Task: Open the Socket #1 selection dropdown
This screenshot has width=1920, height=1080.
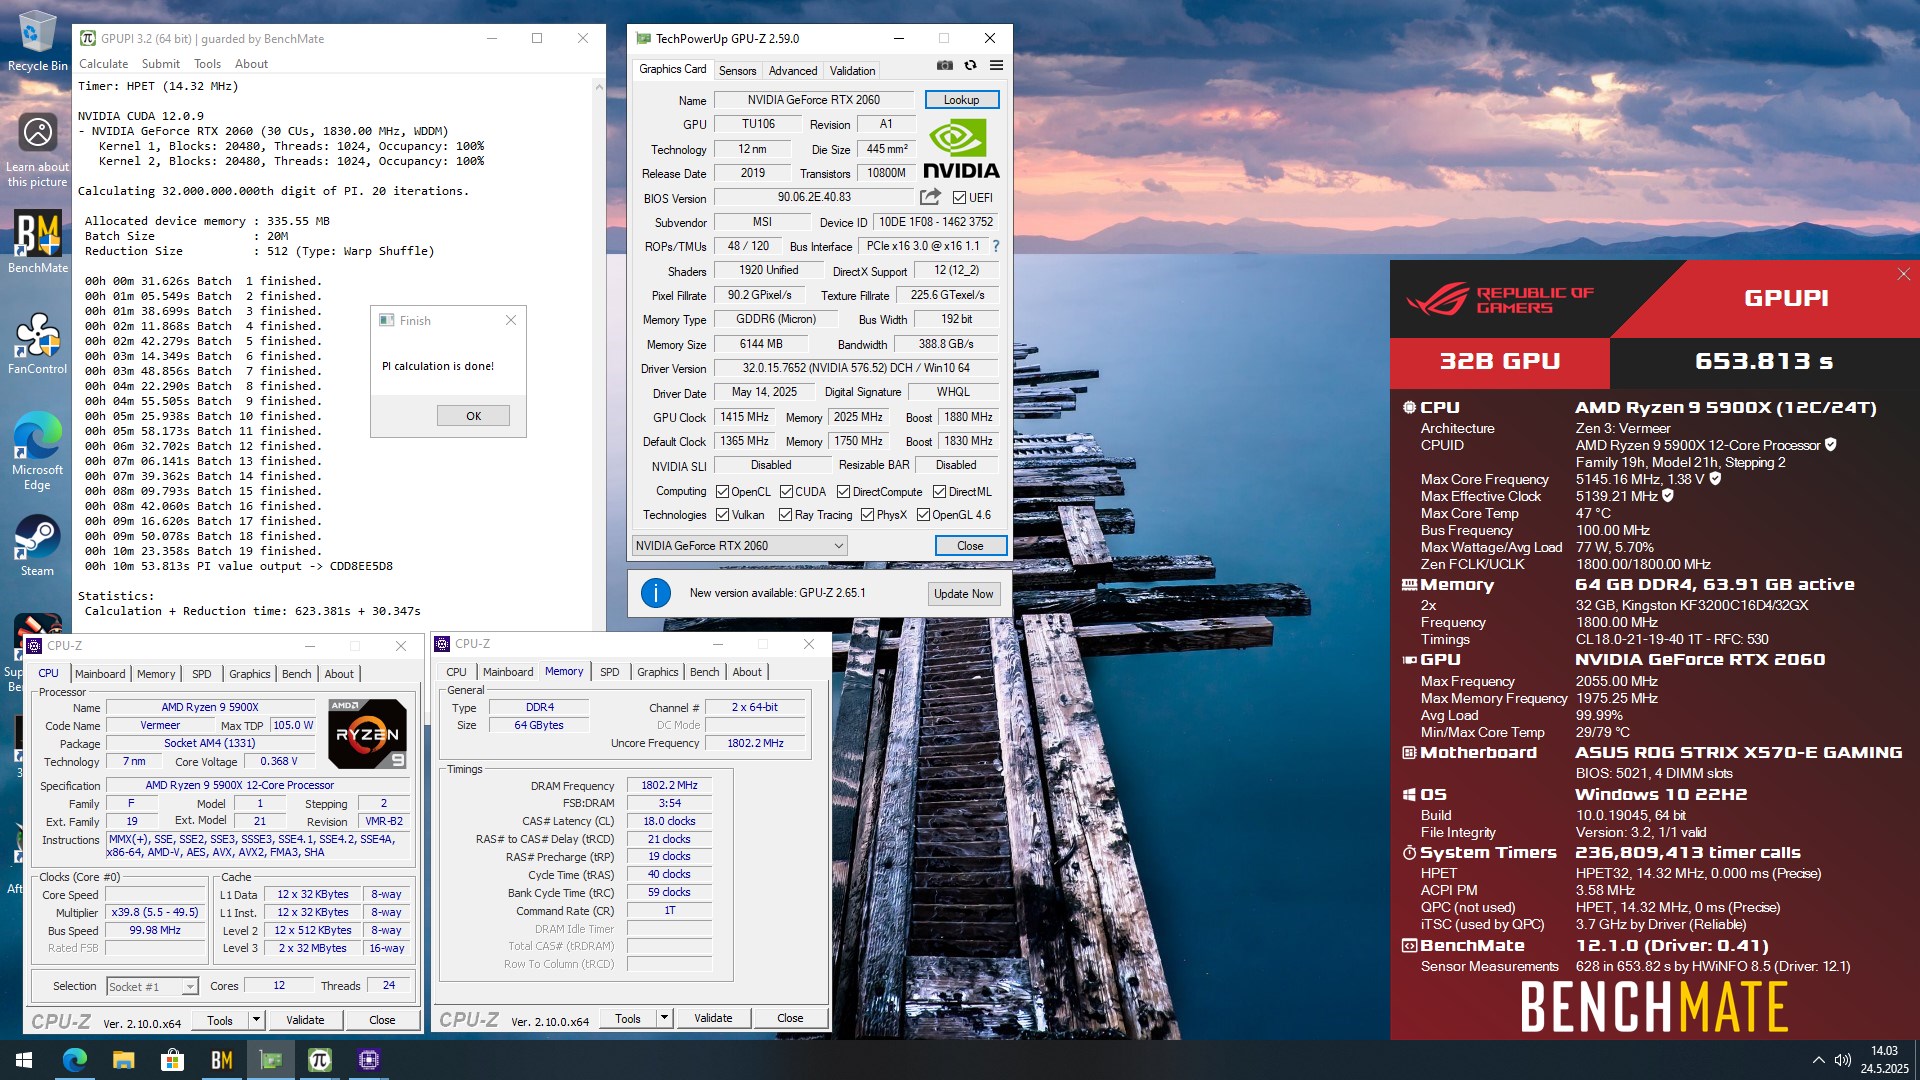Action: [152, 986]
